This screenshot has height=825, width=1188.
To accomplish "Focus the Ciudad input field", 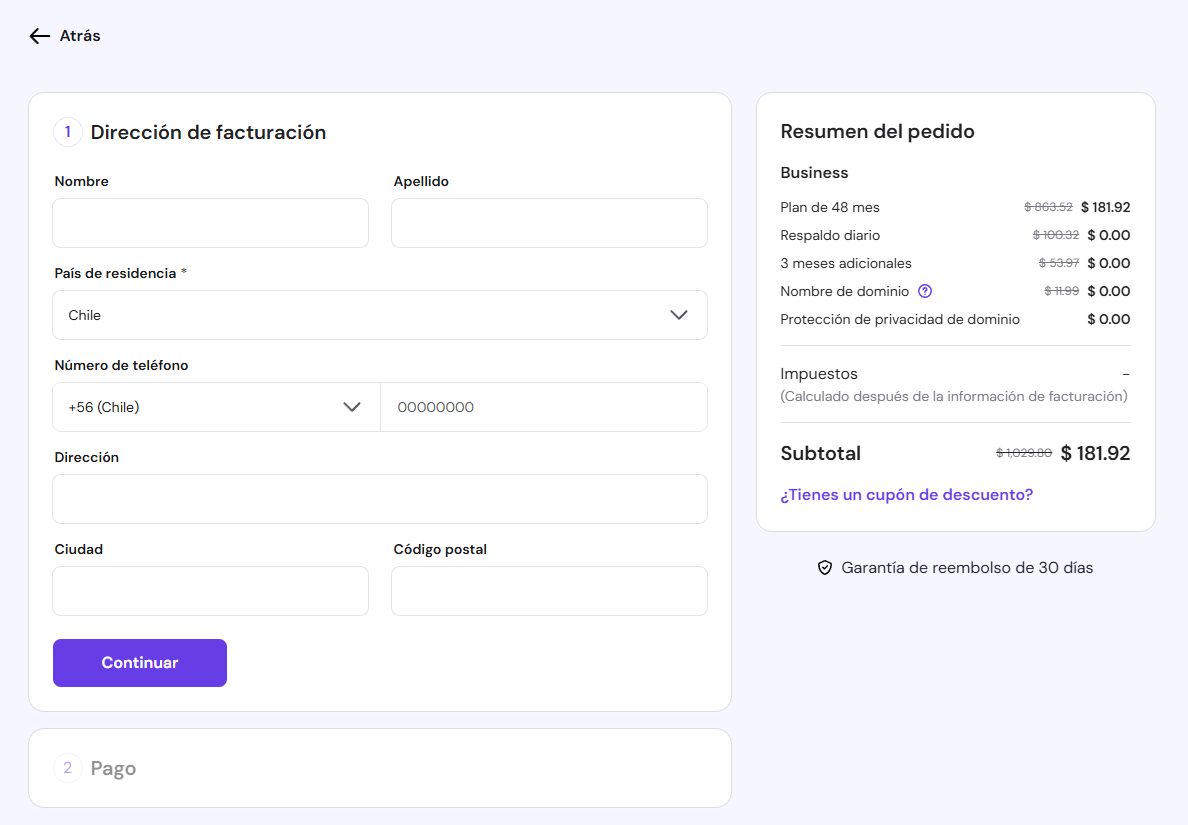I will pyautogui.click(x=210, y=591).
